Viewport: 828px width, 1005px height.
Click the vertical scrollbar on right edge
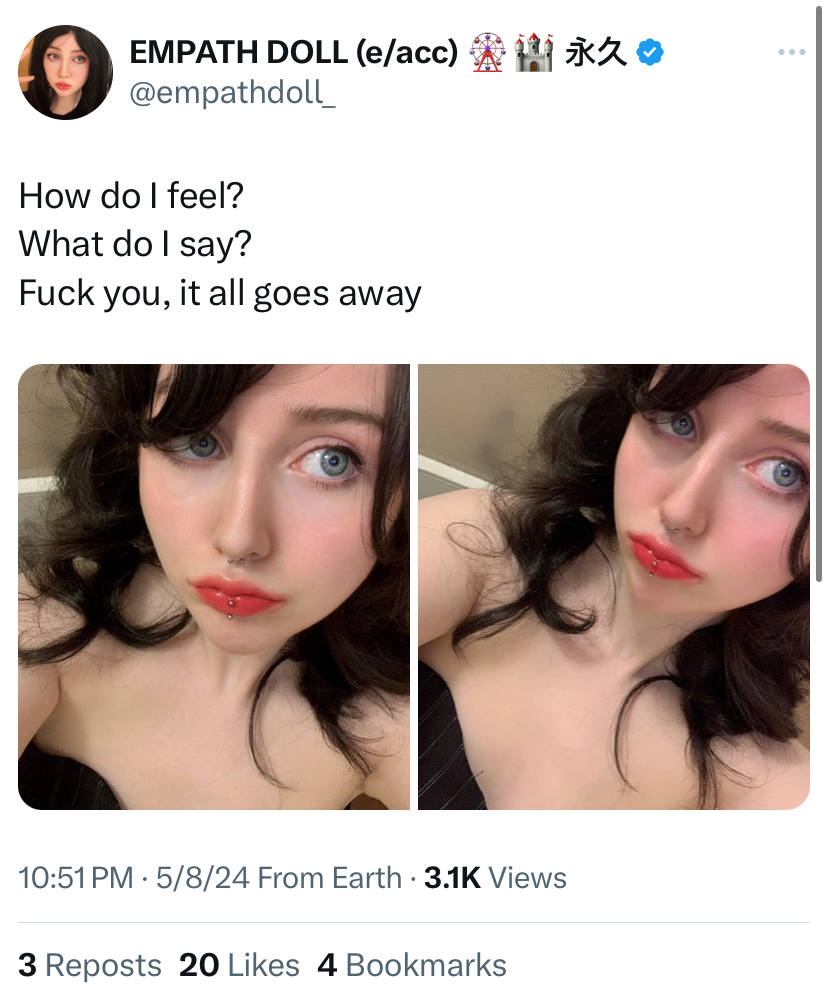point(818,295)
